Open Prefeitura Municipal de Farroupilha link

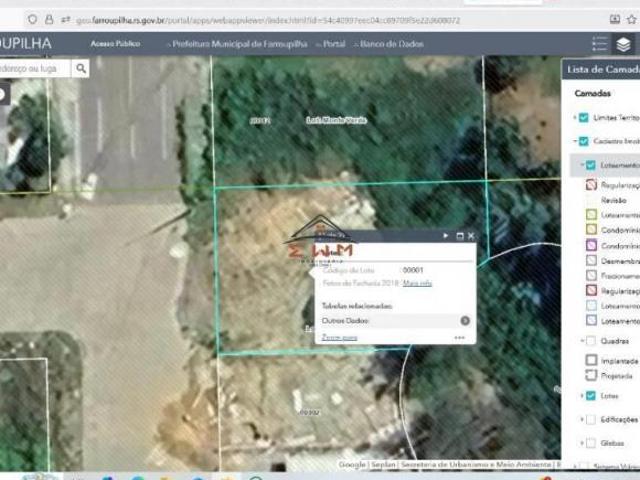[x=240, y=44]
